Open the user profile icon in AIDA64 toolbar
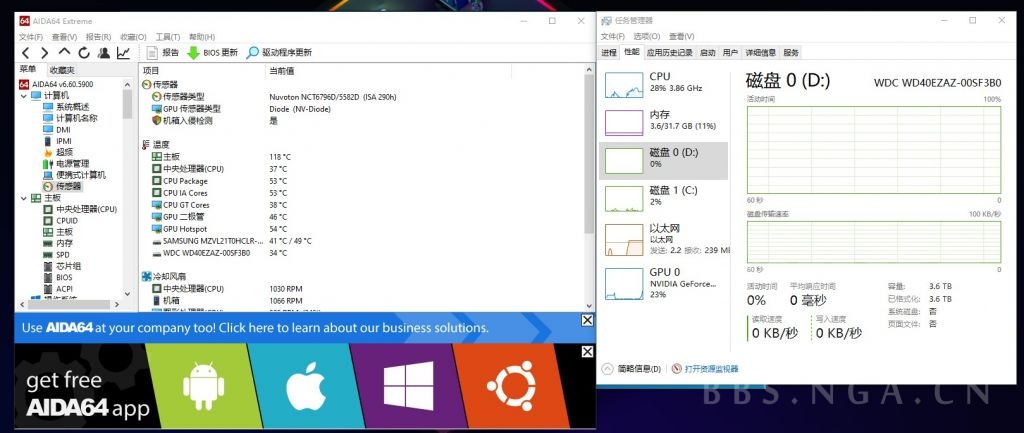 (103, 53)
